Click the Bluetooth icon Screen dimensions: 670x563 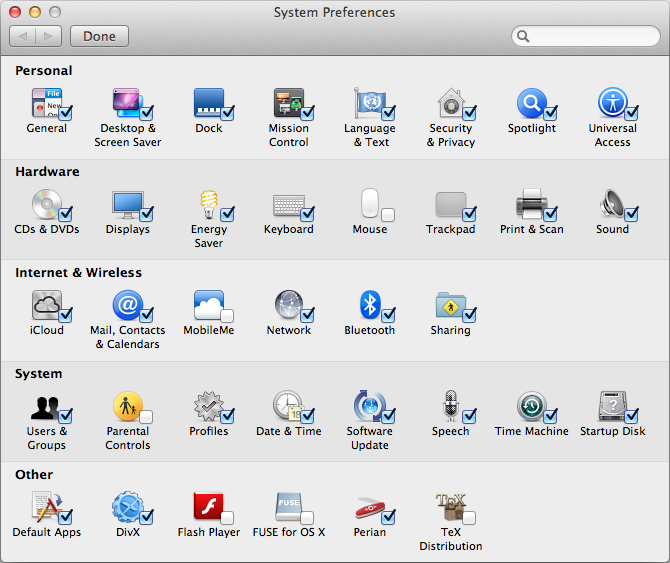(370, 305)
